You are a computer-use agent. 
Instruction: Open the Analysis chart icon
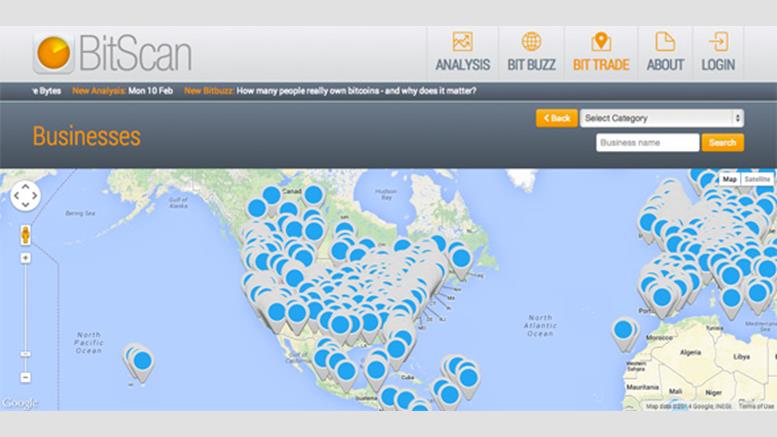462,42
